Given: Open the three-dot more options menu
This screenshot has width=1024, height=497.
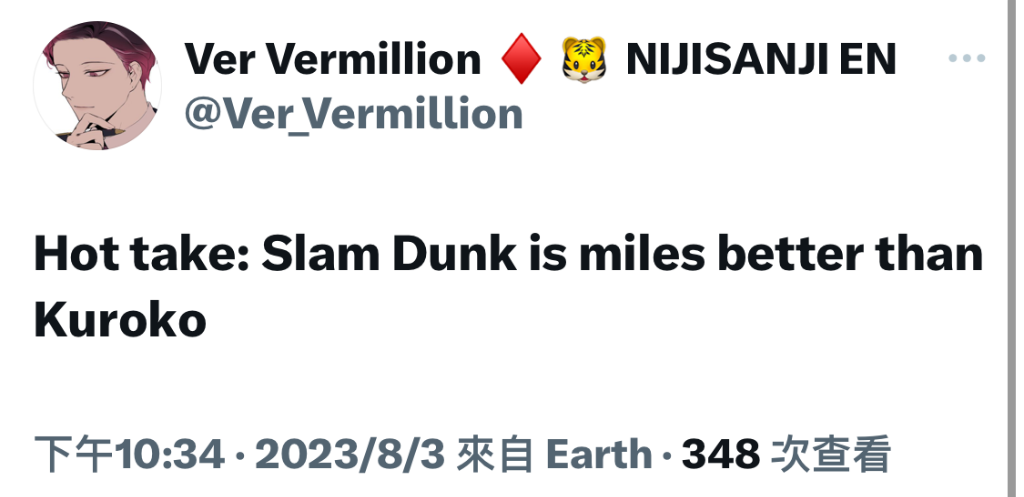Looking at the screenshot, I should click(967, 58).
